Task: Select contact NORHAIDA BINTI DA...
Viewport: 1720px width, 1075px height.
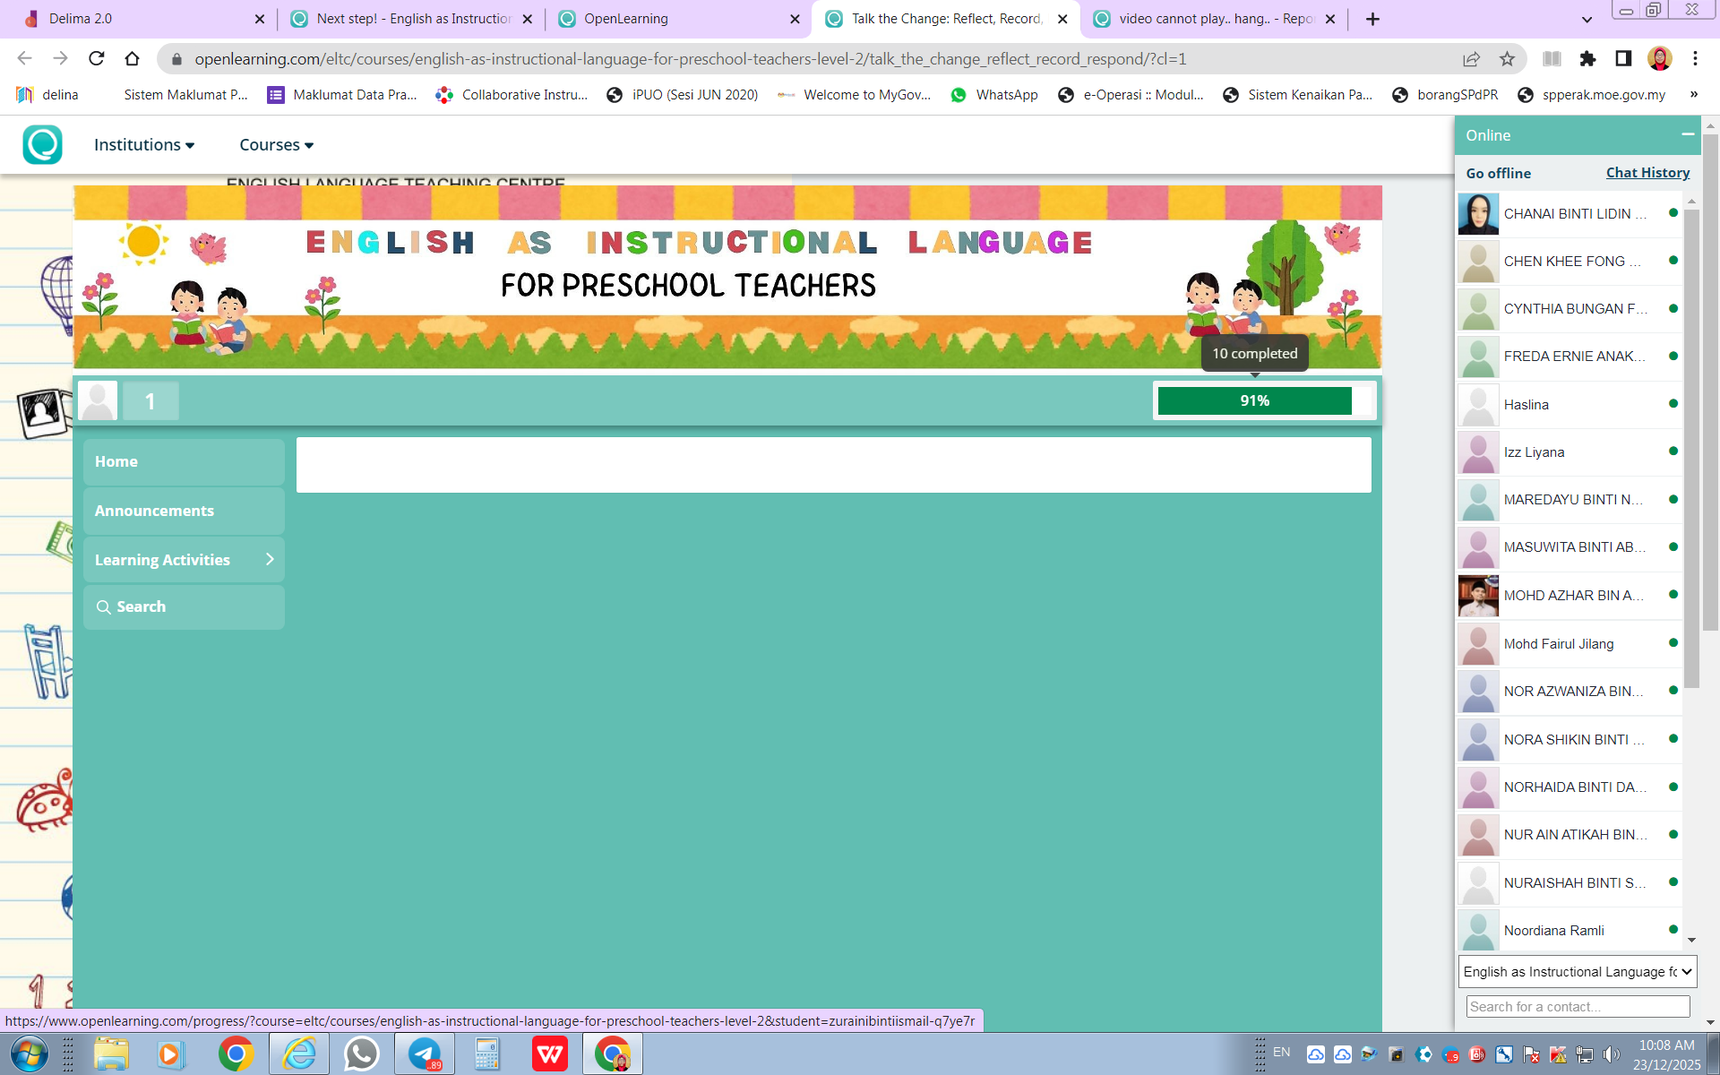Action: click(x=1568, y=788)
